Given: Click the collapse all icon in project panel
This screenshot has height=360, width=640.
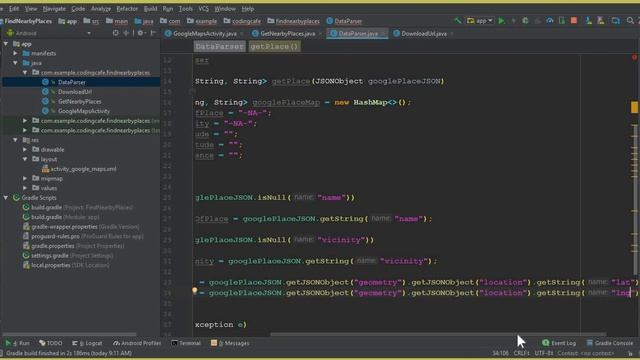Looking at the screenshot, I should [x=126, y=33].
